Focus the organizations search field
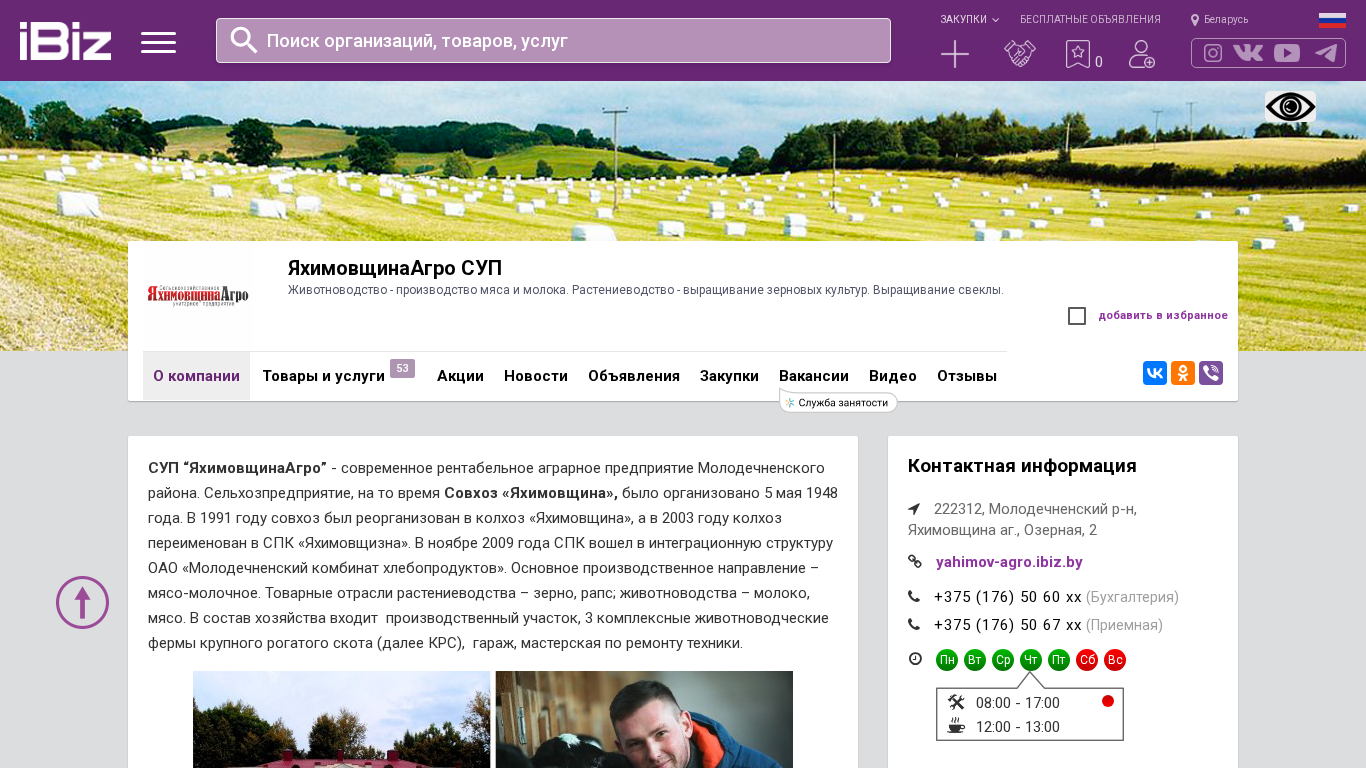The width and height of the screenshot is (1366, 768). [553, 41]
